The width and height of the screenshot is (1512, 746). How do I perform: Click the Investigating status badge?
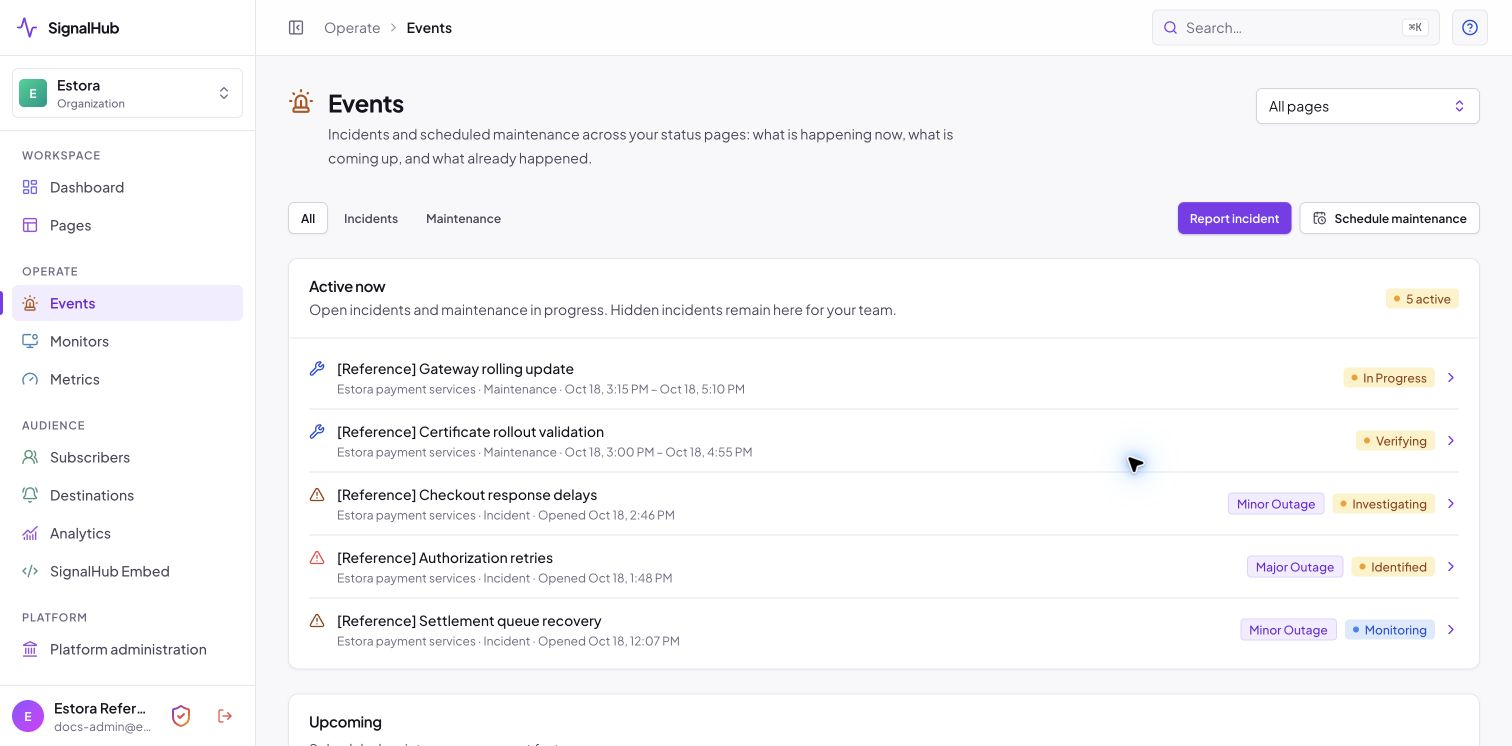pos(1384,504)
